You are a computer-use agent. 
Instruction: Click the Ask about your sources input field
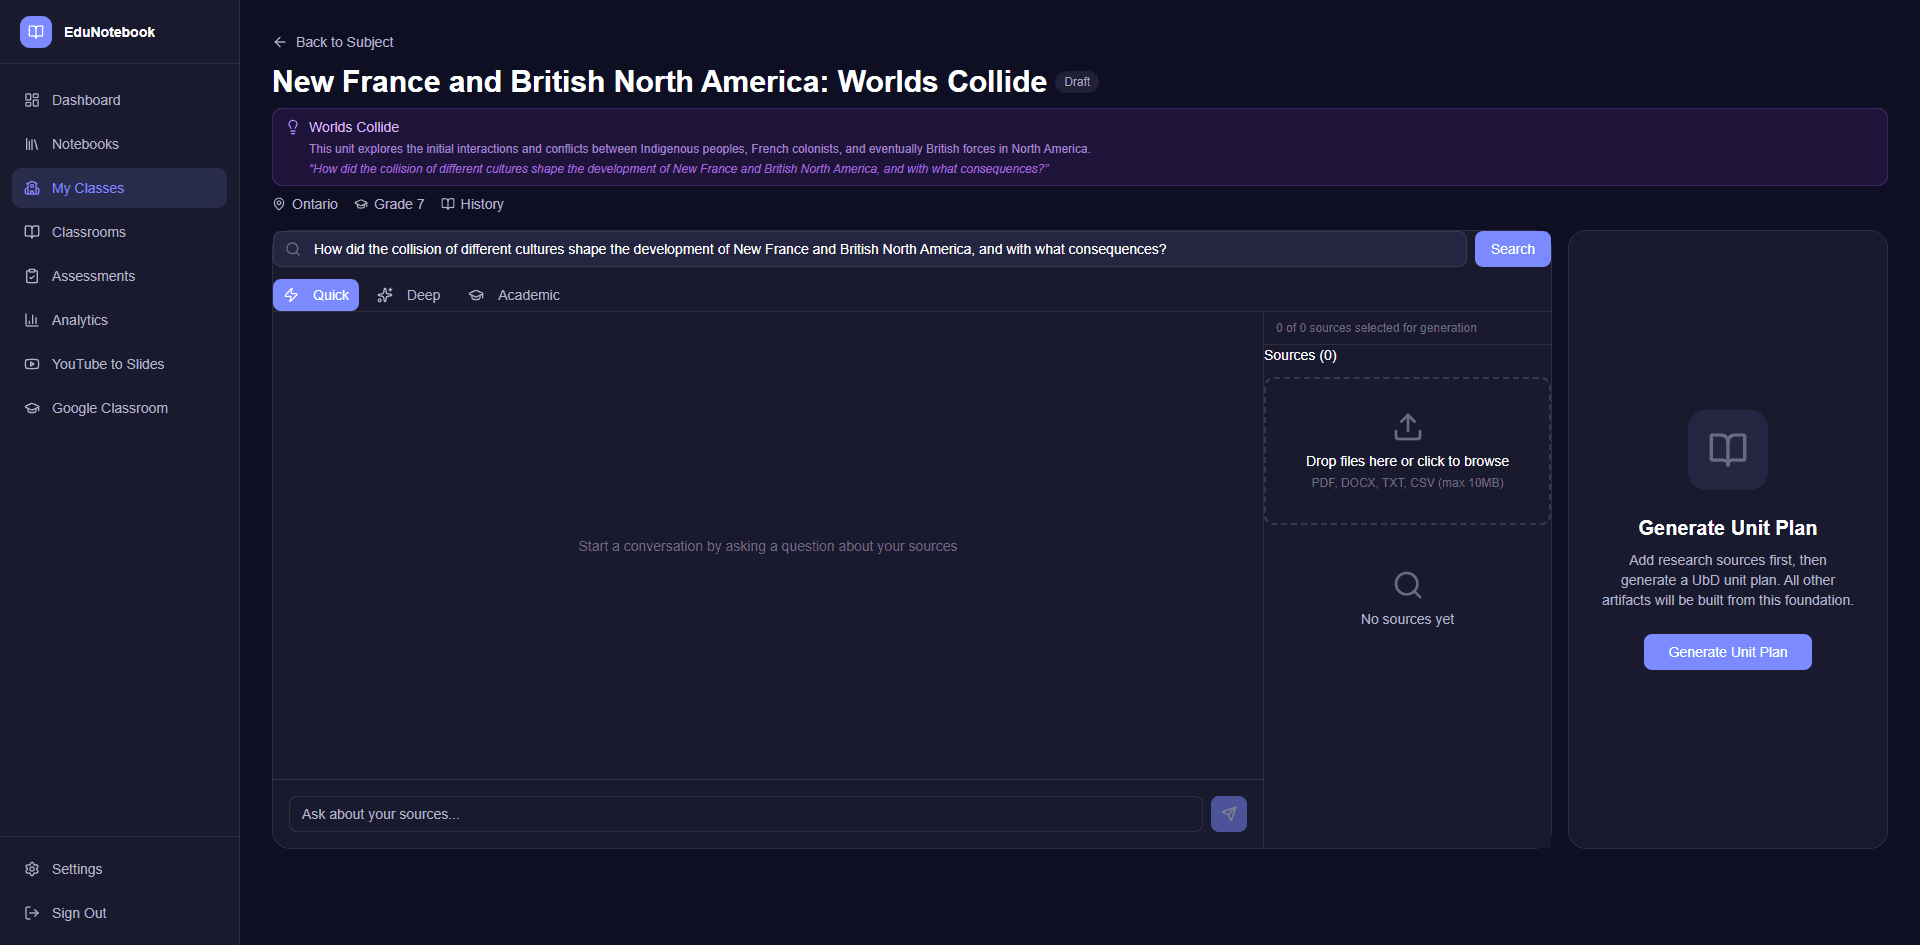(x=745, y=814)
